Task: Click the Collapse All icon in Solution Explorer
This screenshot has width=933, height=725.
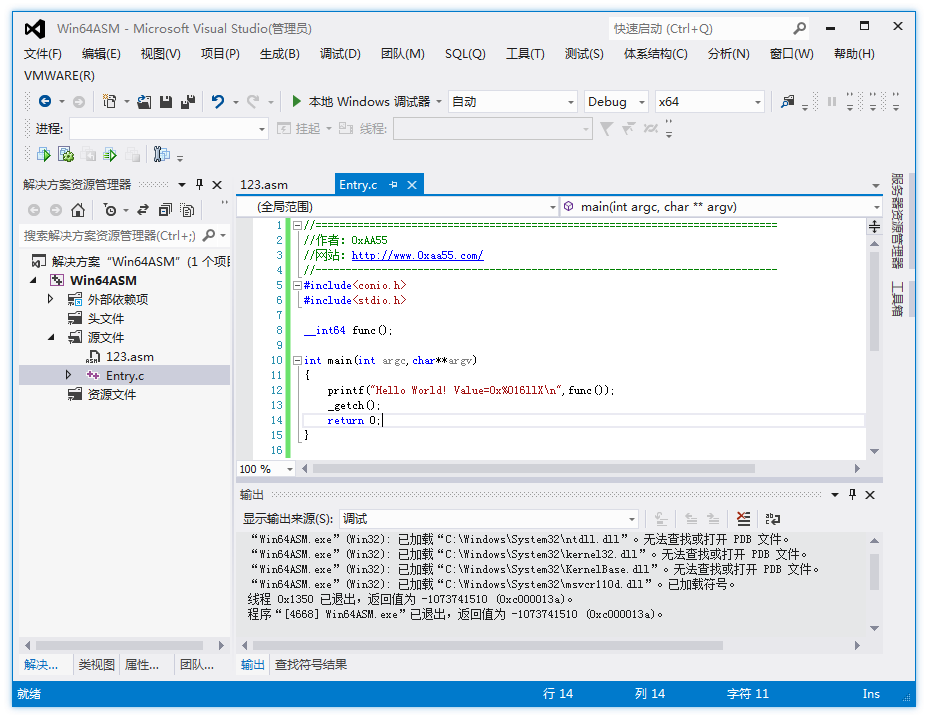Action: tap(164, 210)
